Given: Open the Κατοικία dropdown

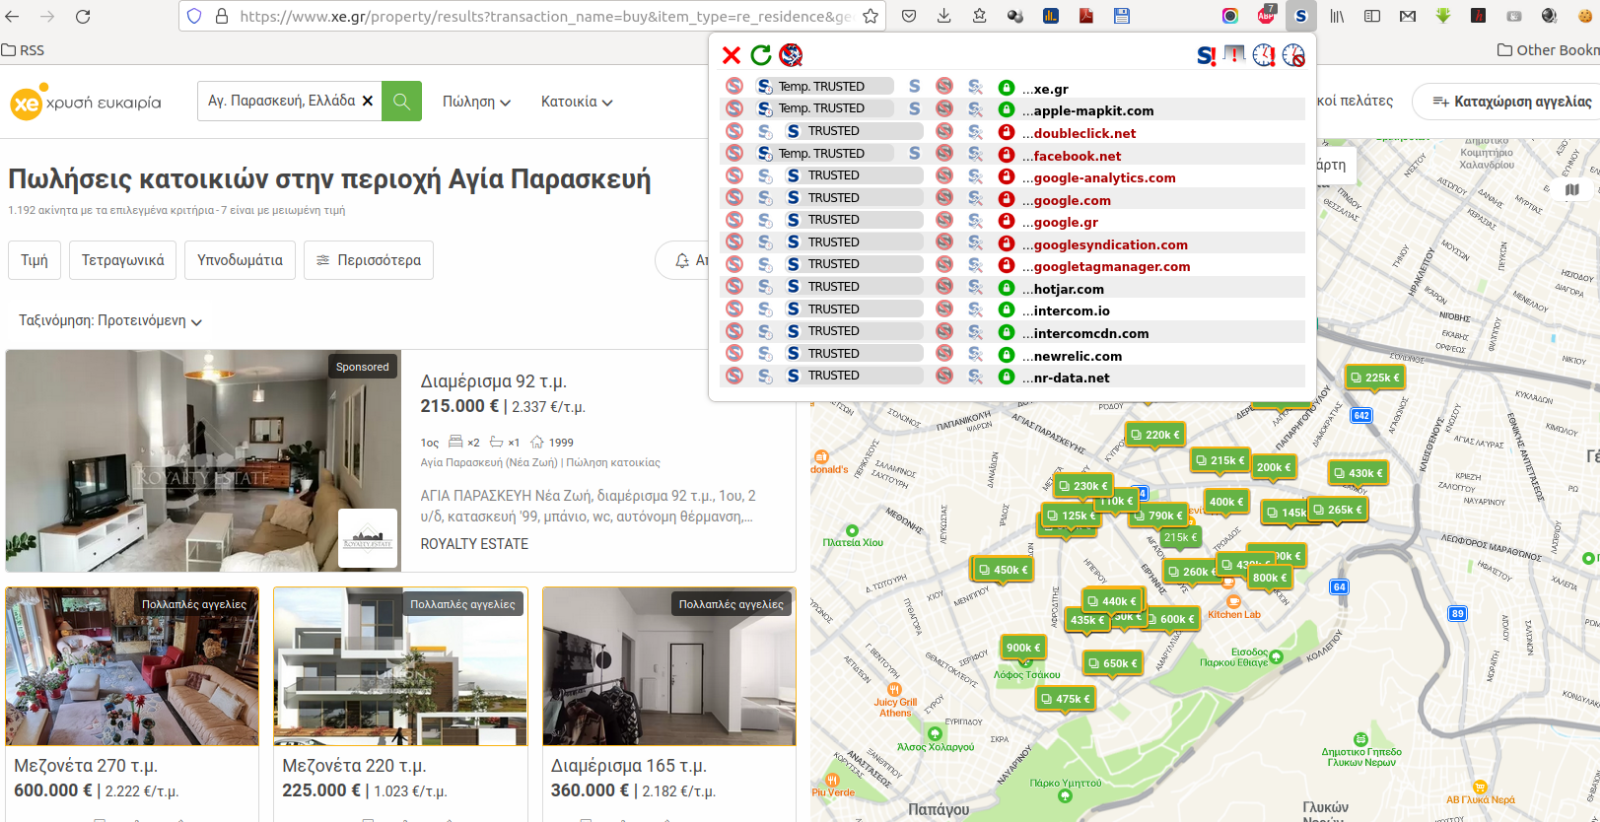Looking at the screenshot, I should [577, 102].
